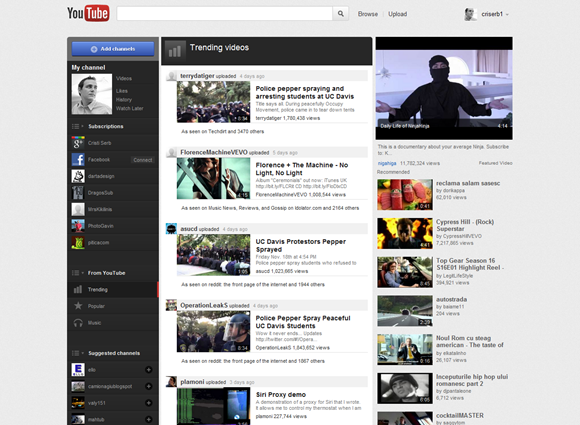This screenshot has width=580, height=425.
Task: Open cocktailMASTER recommended video title
Action: 460,415
